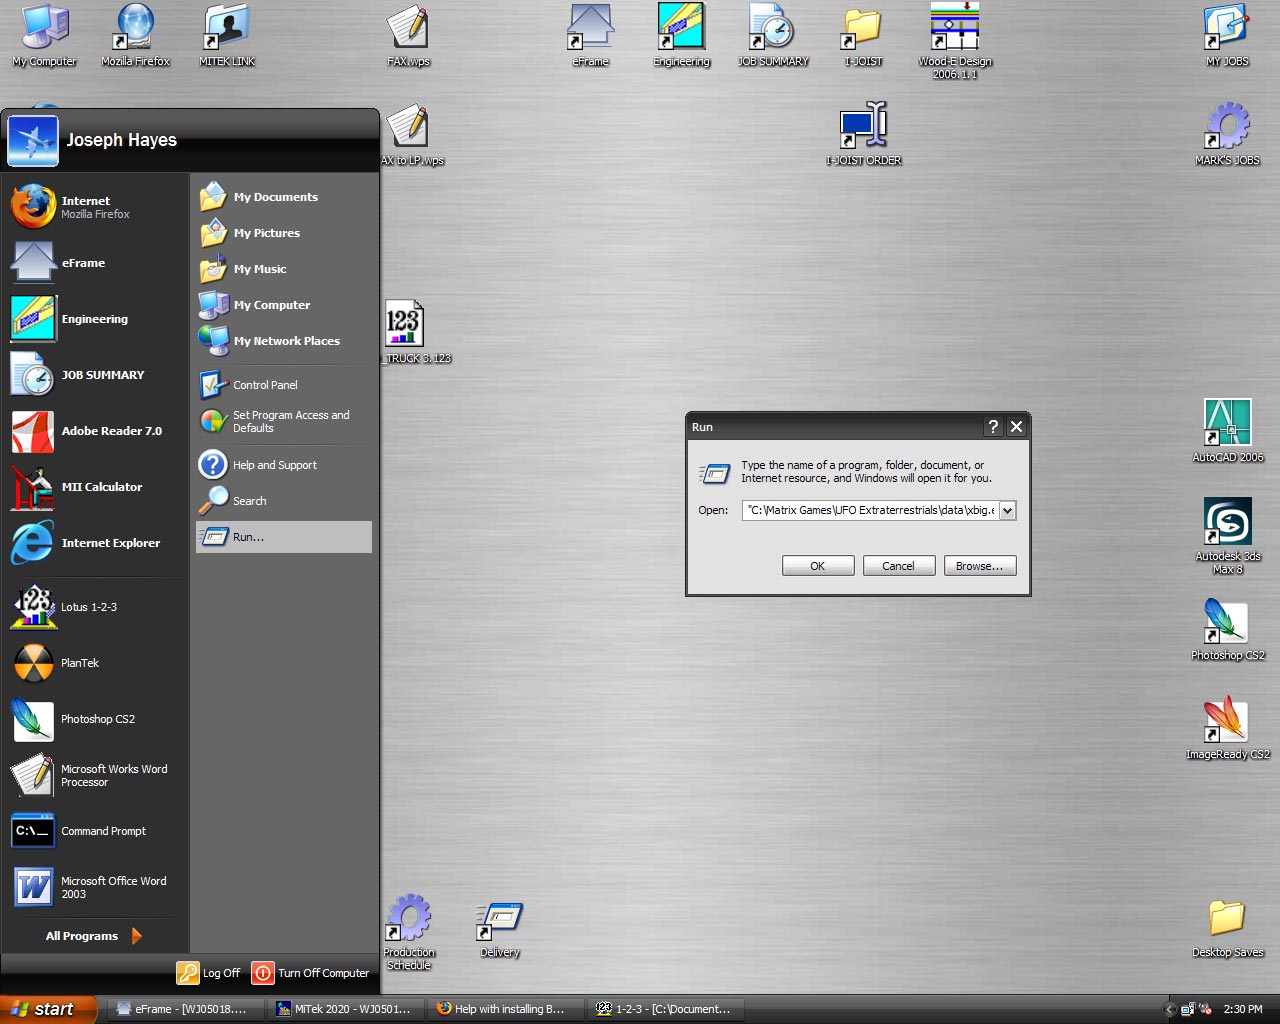Launch Adobe Reader 7.0 from Start menu
This screenshot has height=1024, width=1280.
(x=95, y=431)
